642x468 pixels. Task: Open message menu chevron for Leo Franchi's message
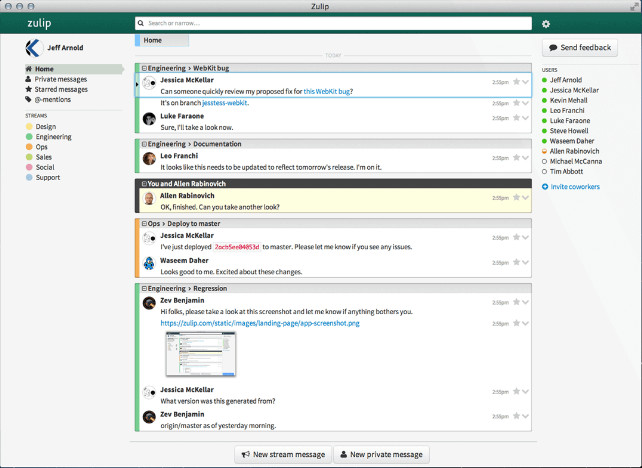coord(525,158)
